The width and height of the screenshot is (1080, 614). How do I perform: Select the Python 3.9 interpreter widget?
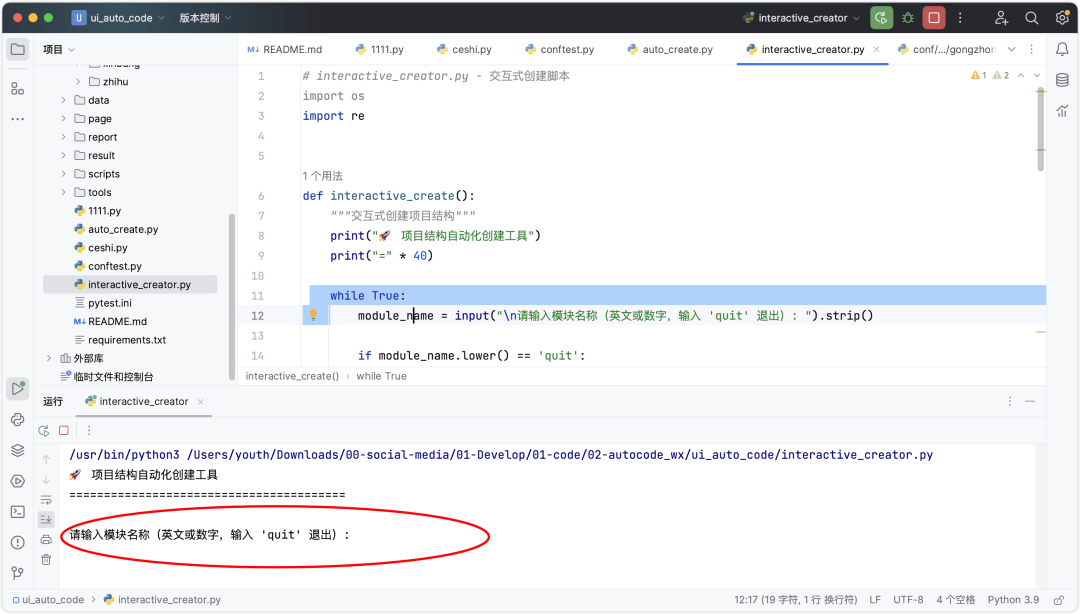[x=1013, y=600]
